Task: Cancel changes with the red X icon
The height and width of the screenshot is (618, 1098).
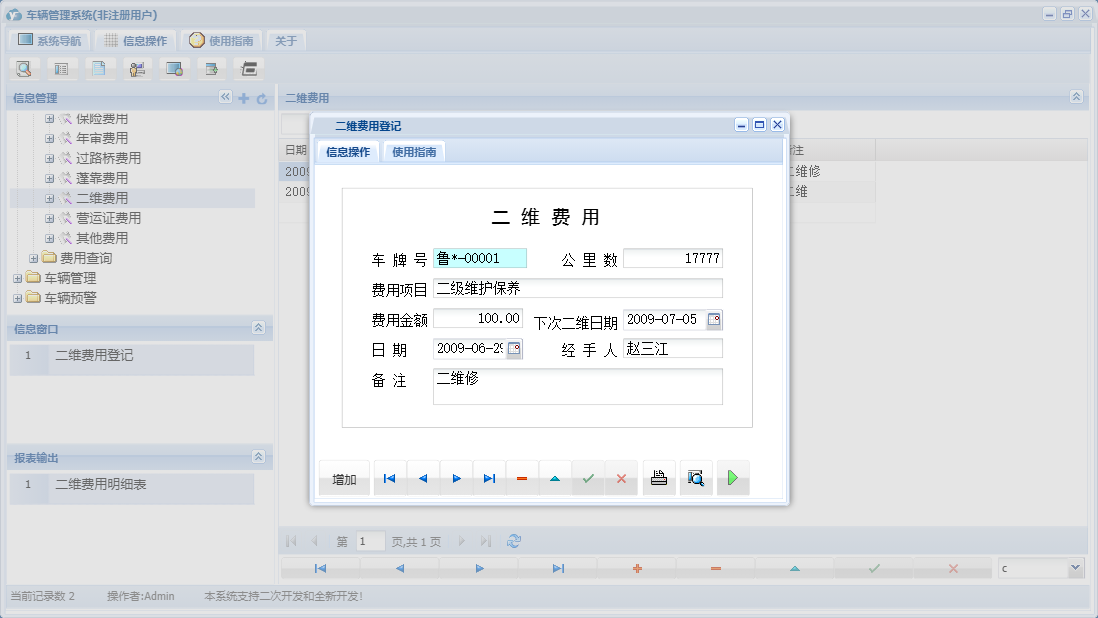Action: coord(621,478)
